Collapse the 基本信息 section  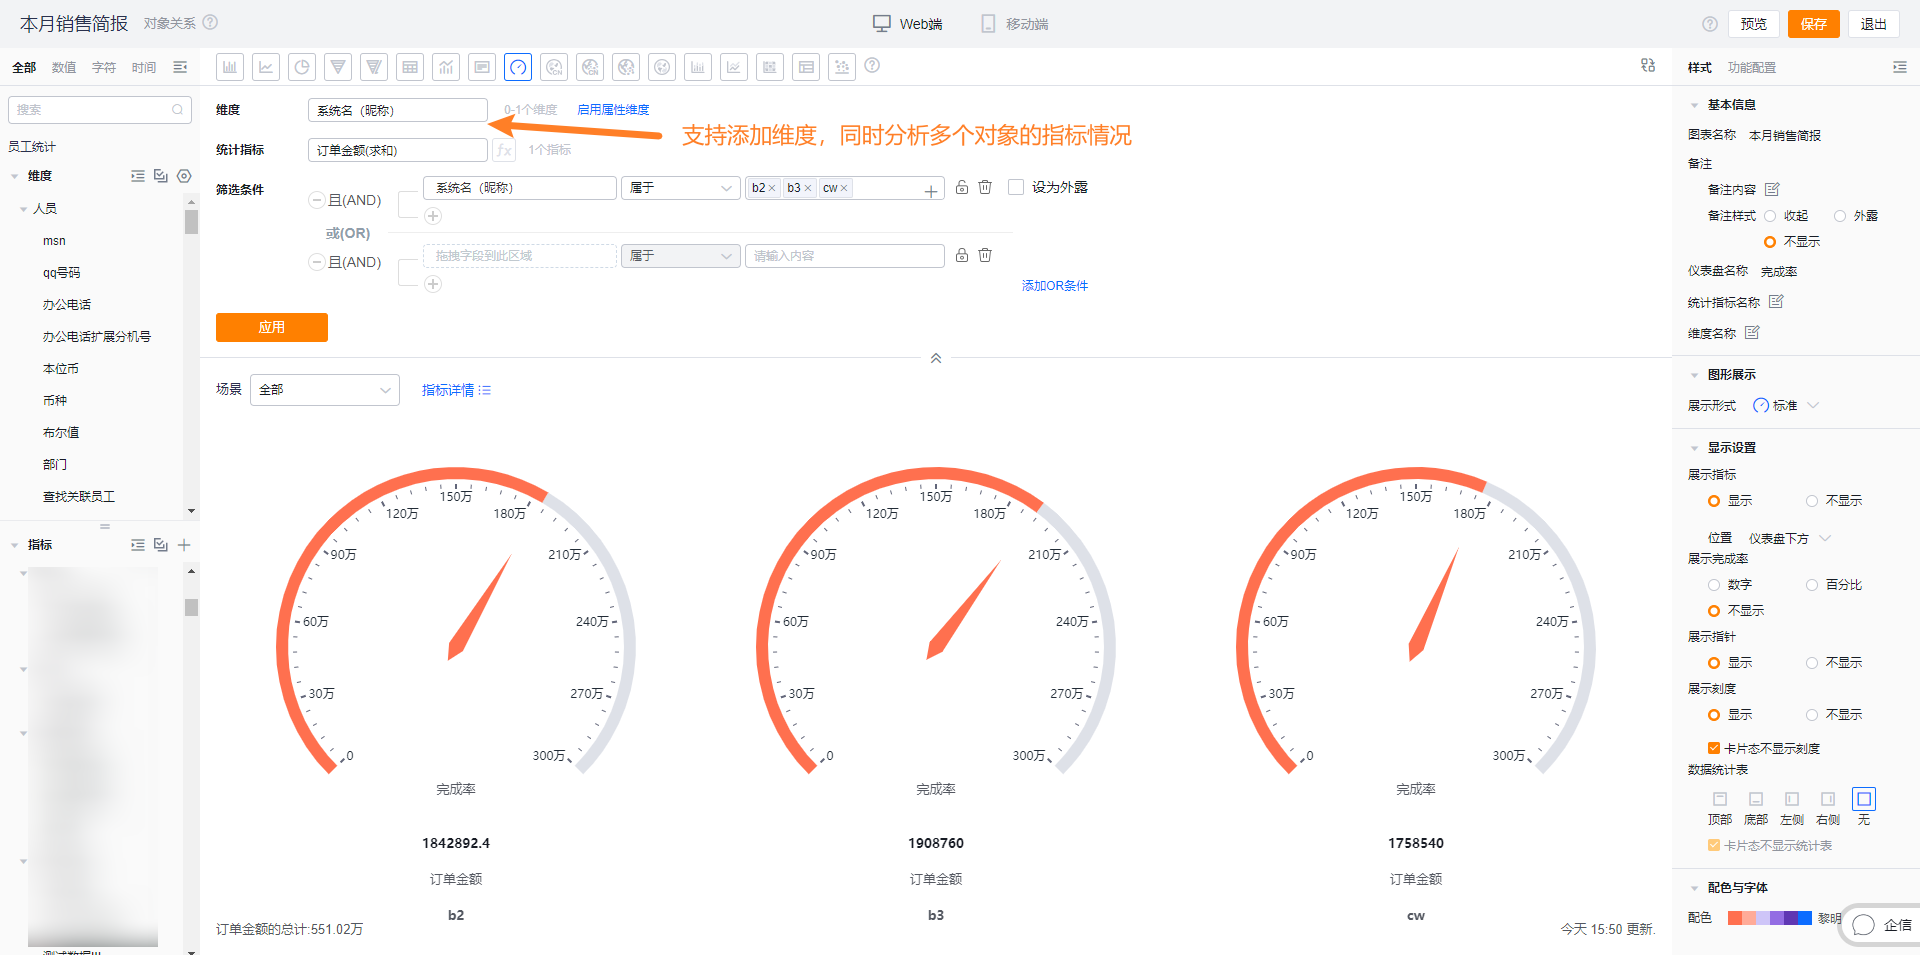(x=1694, y=105)
